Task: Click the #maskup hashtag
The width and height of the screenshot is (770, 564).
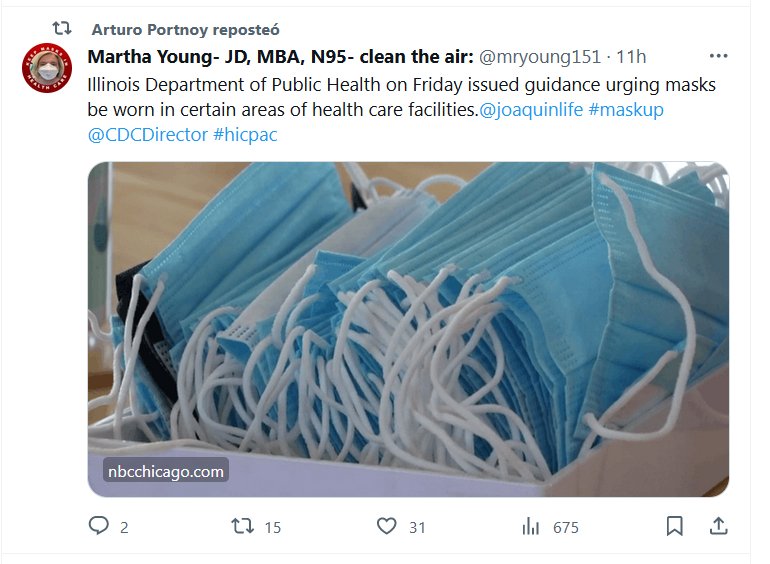Action: point(626,109)
